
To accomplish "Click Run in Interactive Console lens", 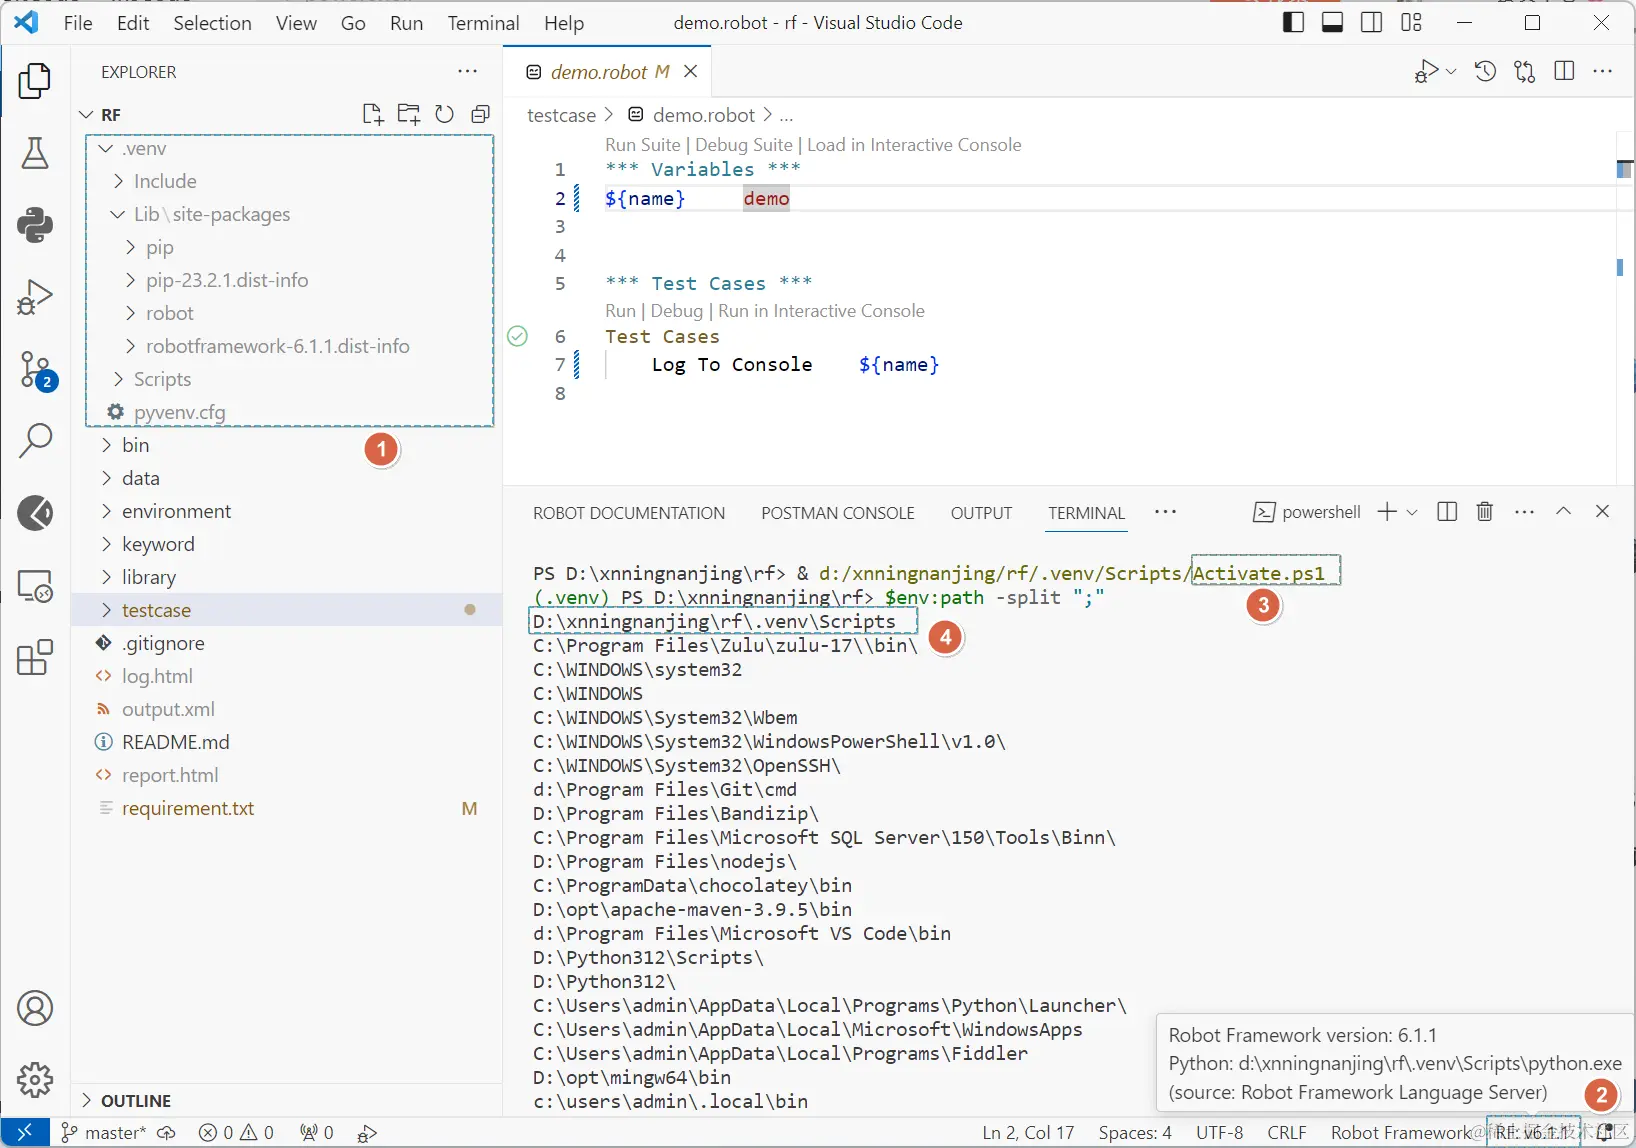I will (821, 311).
